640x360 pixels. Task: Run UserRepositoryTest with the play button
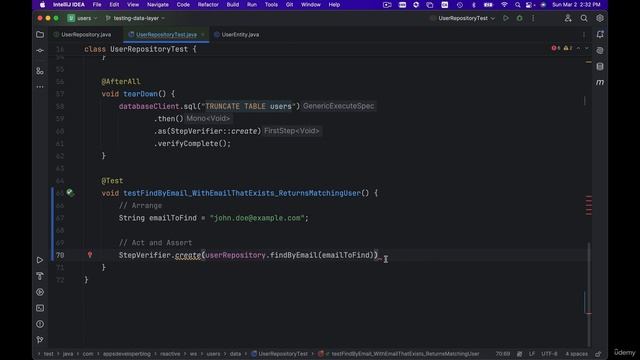[506, 18]
